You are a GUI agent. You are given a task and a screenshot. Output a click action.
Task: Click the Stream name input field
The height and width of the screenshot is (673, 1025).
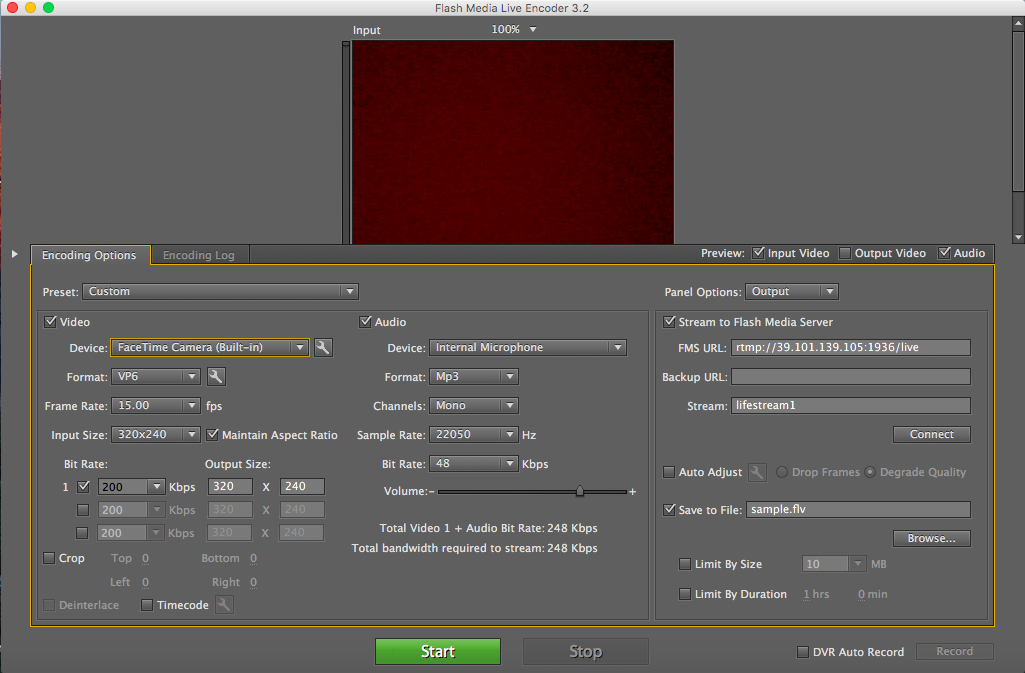pos(850,406)
